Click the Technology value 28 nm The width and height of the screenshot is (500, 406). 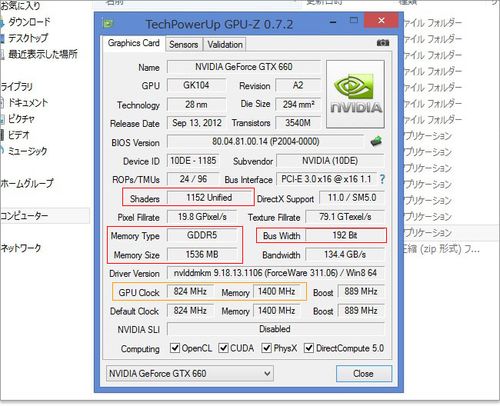coord(196,104)
